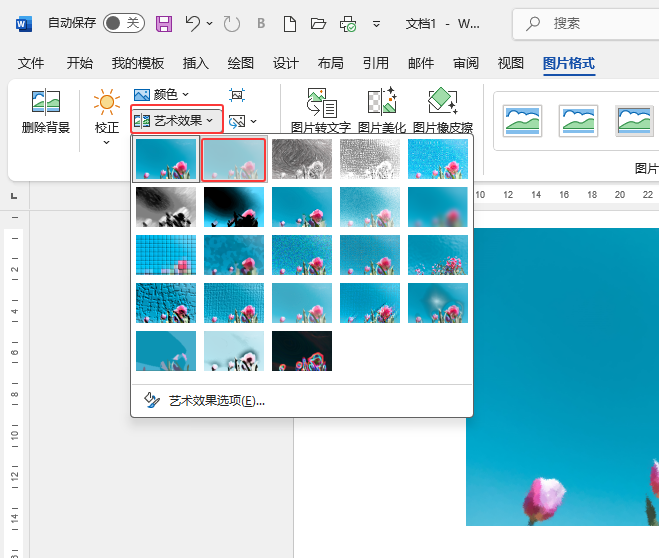Open 艺术效果选项(E)... menu entry
The height and width of the screenshot is (558, 659).
pyautogui.click(x=302, y=401)
